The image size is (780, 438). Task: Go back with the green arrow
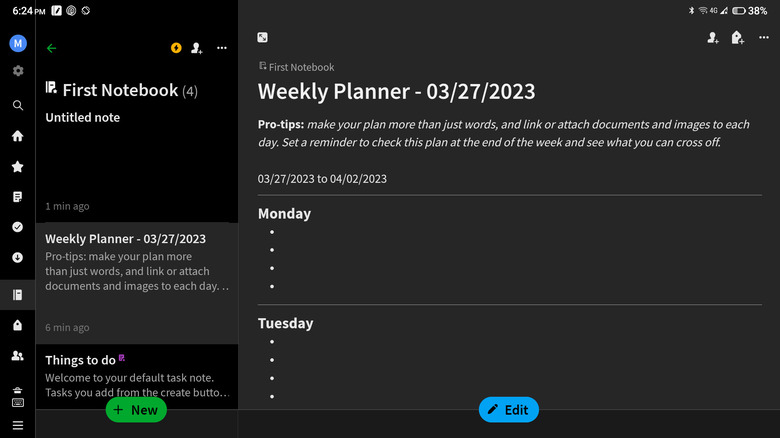pyautogui.click(x=52, y=48)
